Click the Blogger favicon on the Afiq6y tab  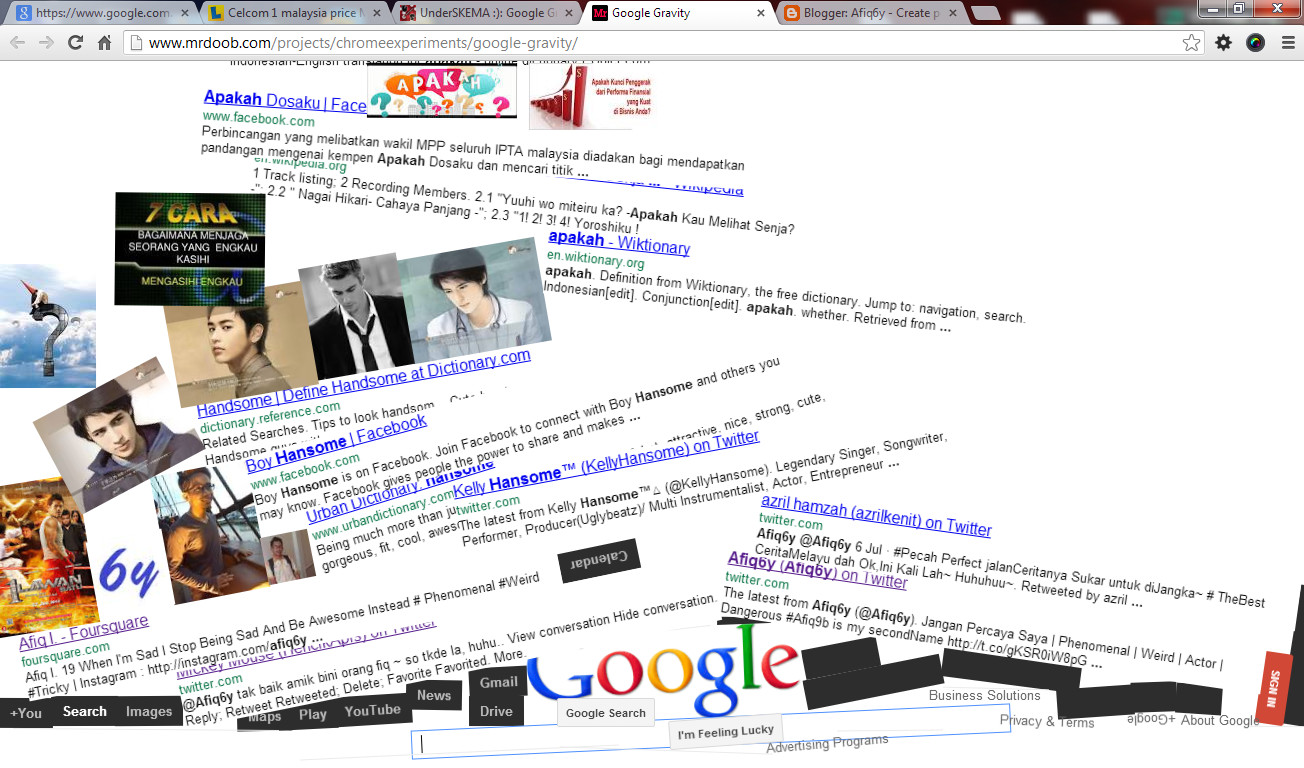click(792, 14)
